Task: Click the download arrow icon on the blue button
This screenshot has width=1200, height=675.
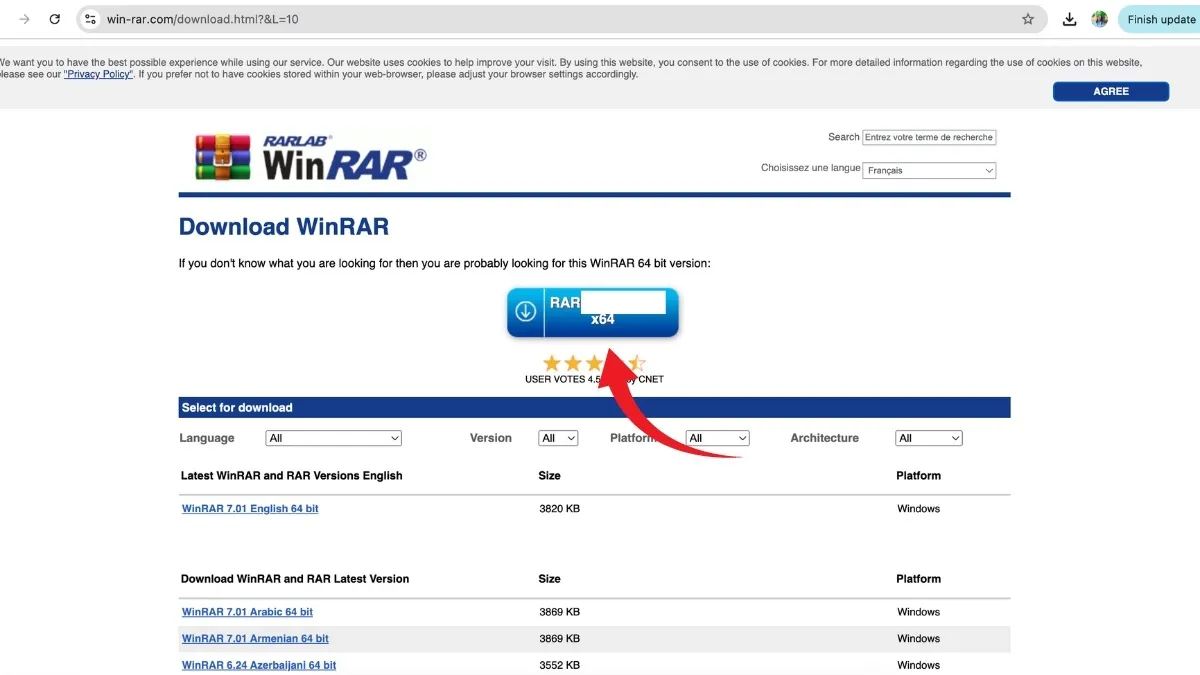Action: click(x=526, y=312)
